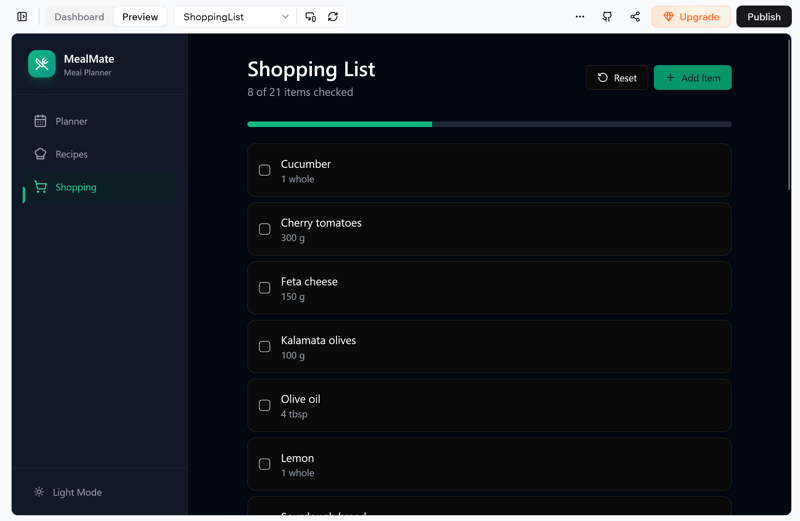Click the Light Mode sun icon

click(x=39, y=492)
